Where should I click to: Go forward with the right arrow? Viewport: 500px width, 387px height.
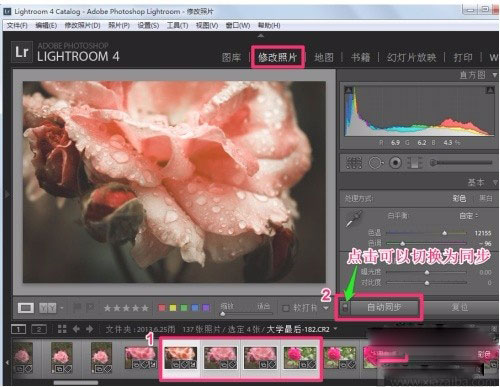click(x=89, y=329)
